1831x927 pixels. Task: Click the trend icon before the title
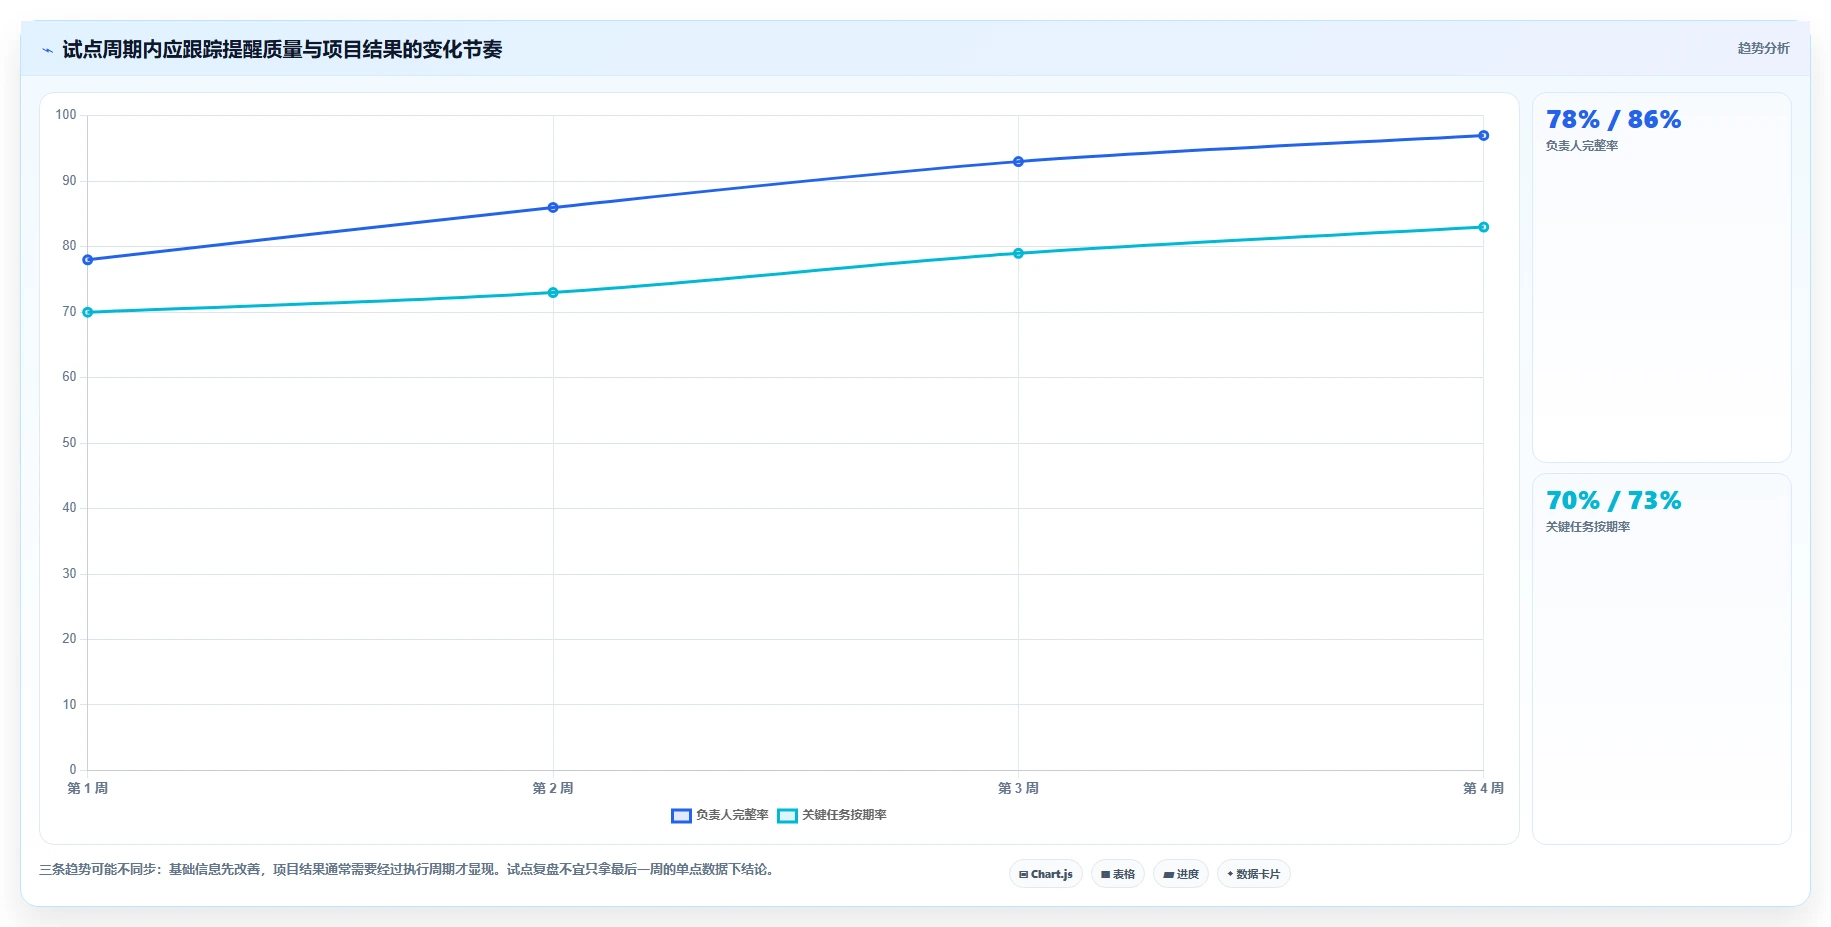[x=47, y=50]
